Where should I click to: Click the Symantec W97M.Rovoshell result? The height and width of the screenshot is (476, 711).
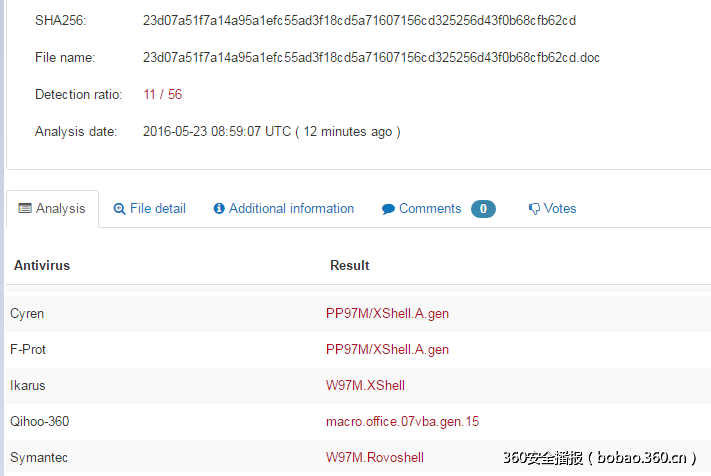pos(375,458)
